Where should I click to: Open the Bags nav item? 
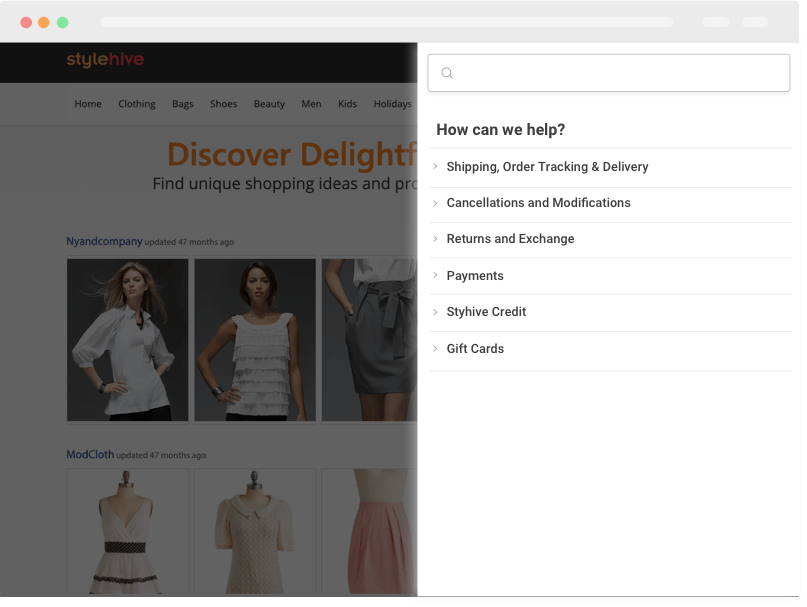(183, 104)
